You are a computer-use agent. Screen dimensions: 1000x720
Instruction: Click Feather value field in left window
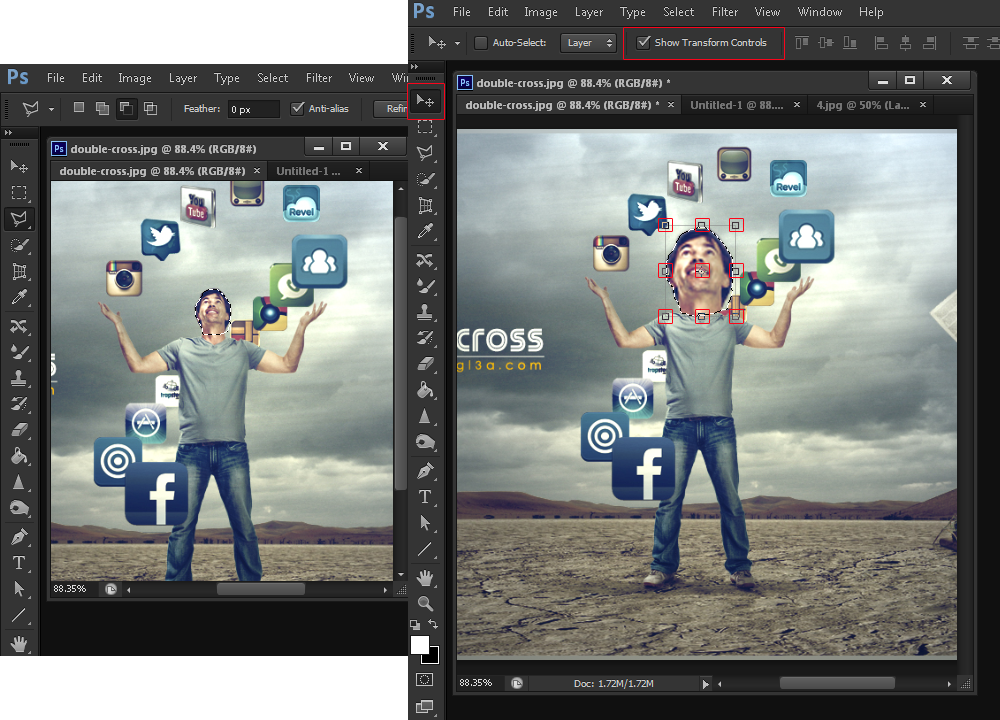pyautogui.click(x=253, y=109)
